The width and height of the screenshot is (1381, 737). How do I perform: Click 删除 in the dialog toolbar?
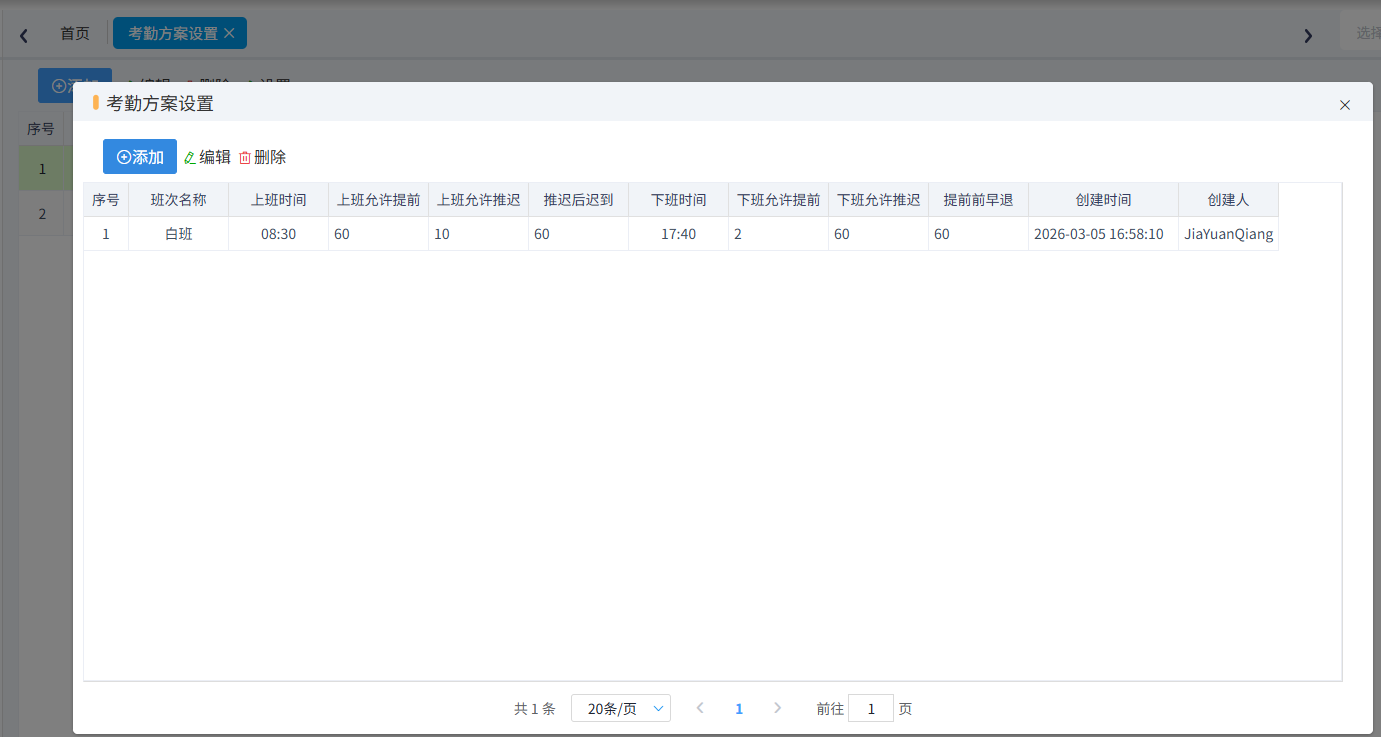[262, 157]
